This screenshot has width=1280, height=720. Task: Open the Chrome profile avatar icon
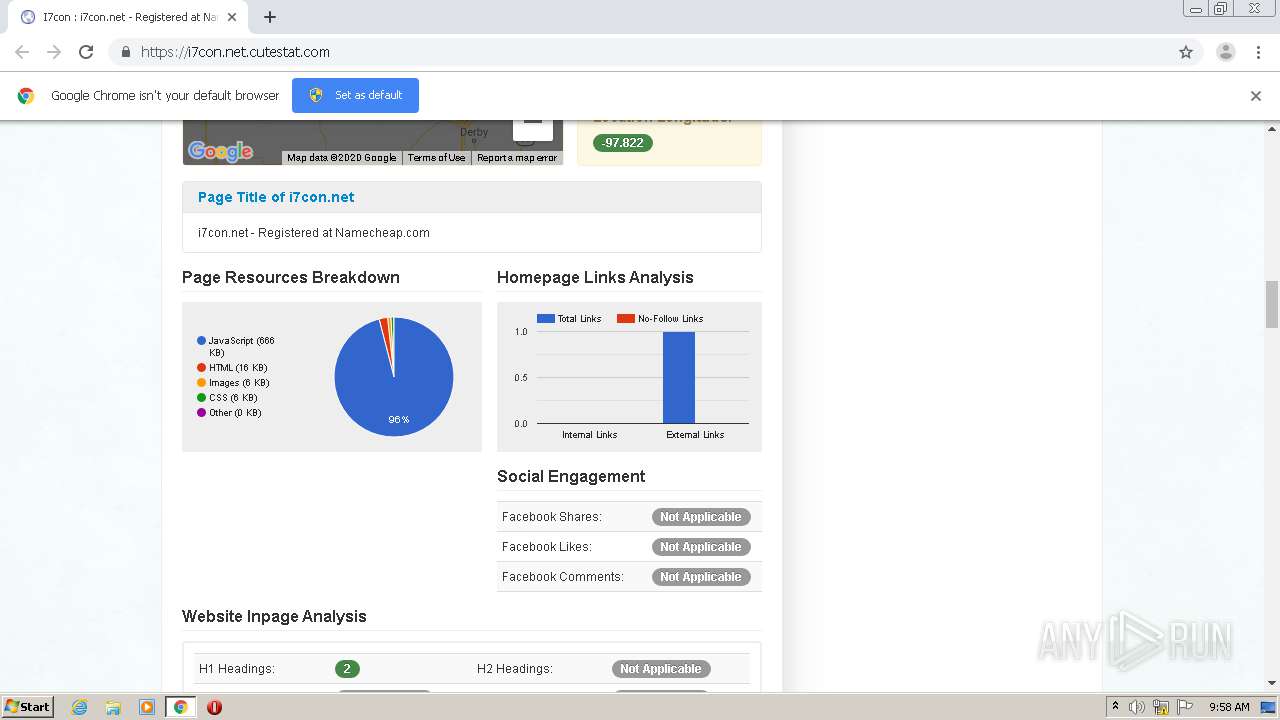click(1226, 52)
